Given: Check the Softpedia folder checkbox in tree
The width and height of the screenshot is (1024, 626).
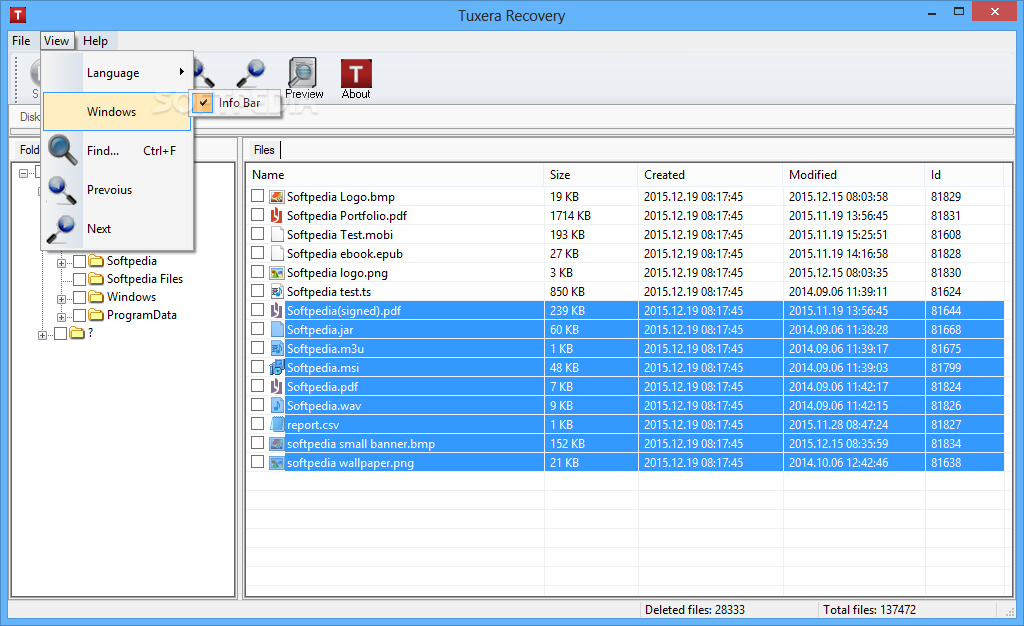Looking at the screenshot, I should point(80,261).
